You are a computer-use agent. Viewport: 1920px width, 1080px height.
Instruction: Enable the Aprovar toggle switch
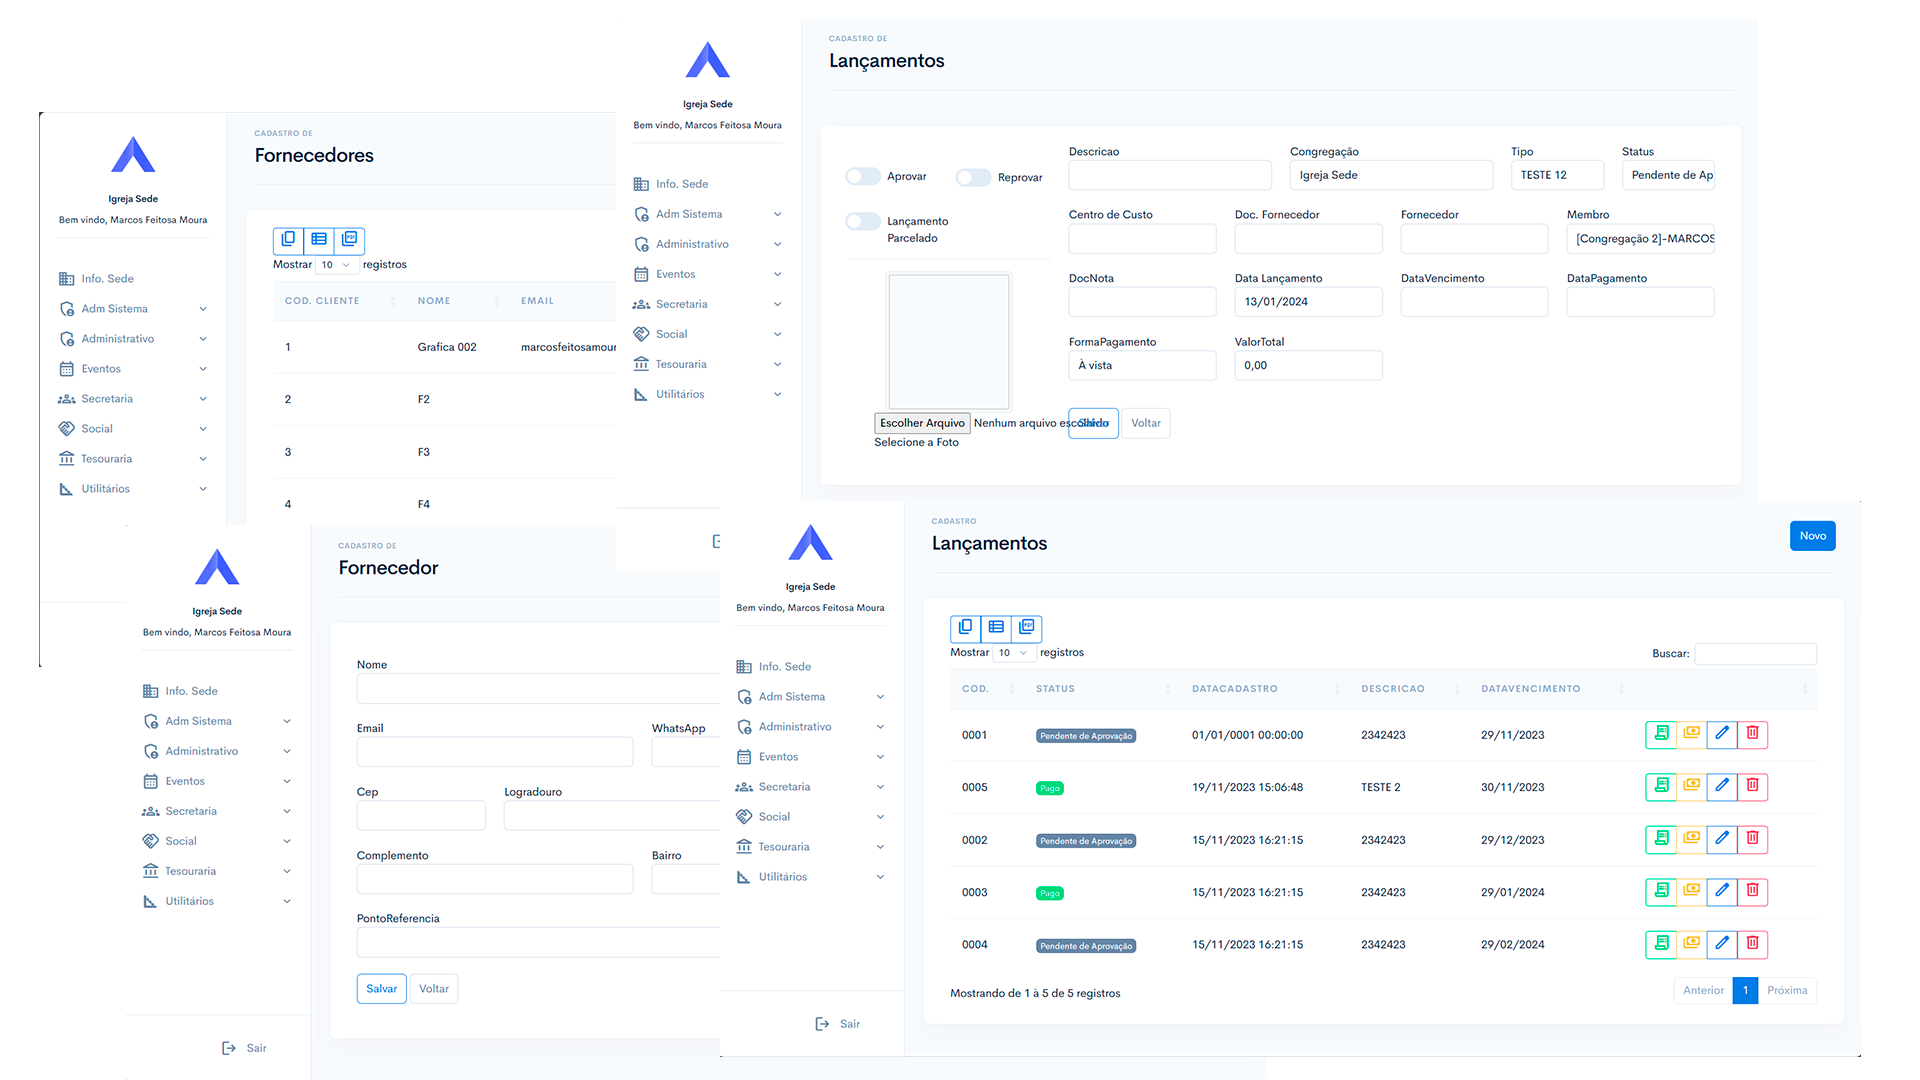[x=862, y=177]
